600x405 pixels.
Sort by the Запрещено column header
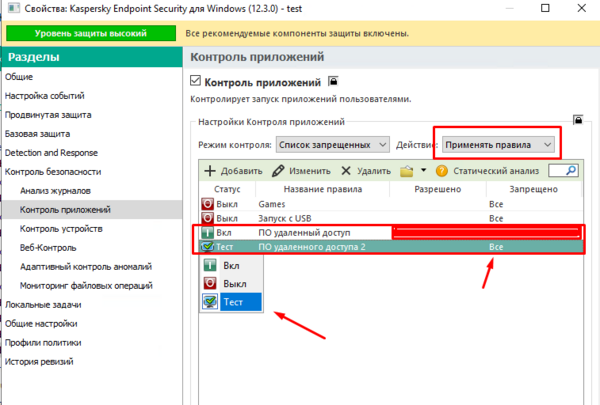pos(533,189)
